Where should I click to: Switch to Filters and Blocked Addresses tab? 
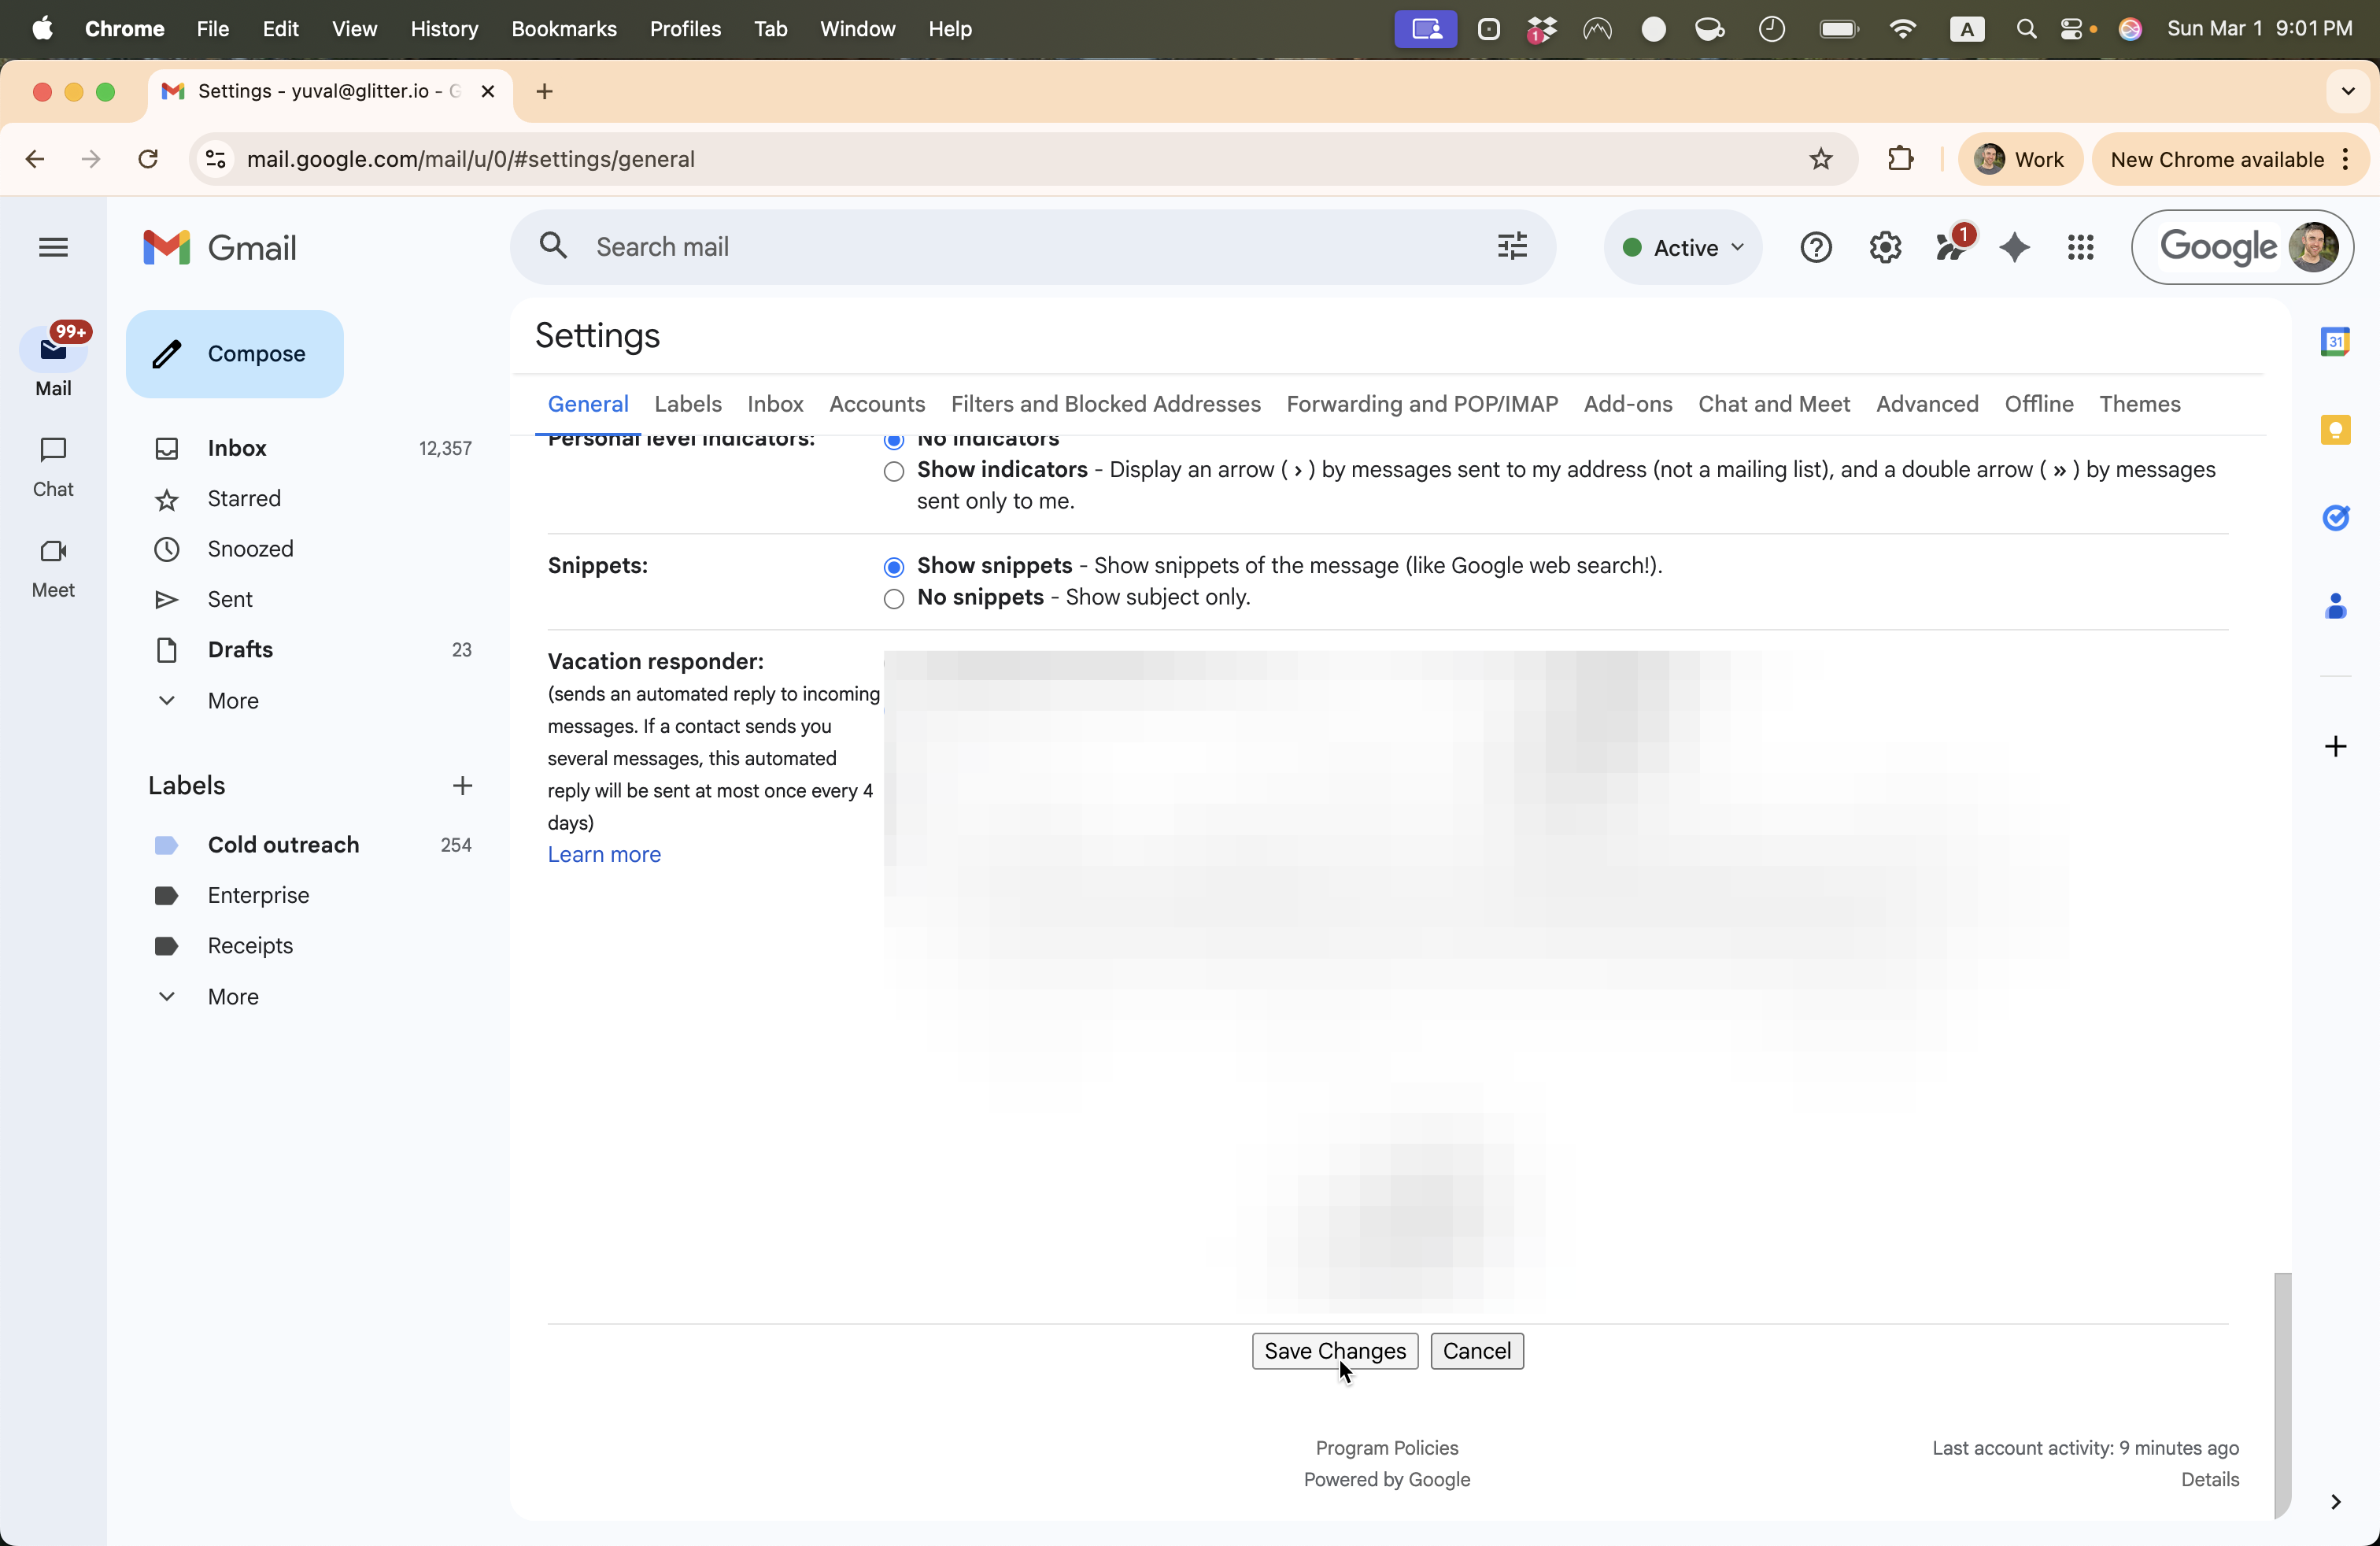click(x=1105, y=404)
